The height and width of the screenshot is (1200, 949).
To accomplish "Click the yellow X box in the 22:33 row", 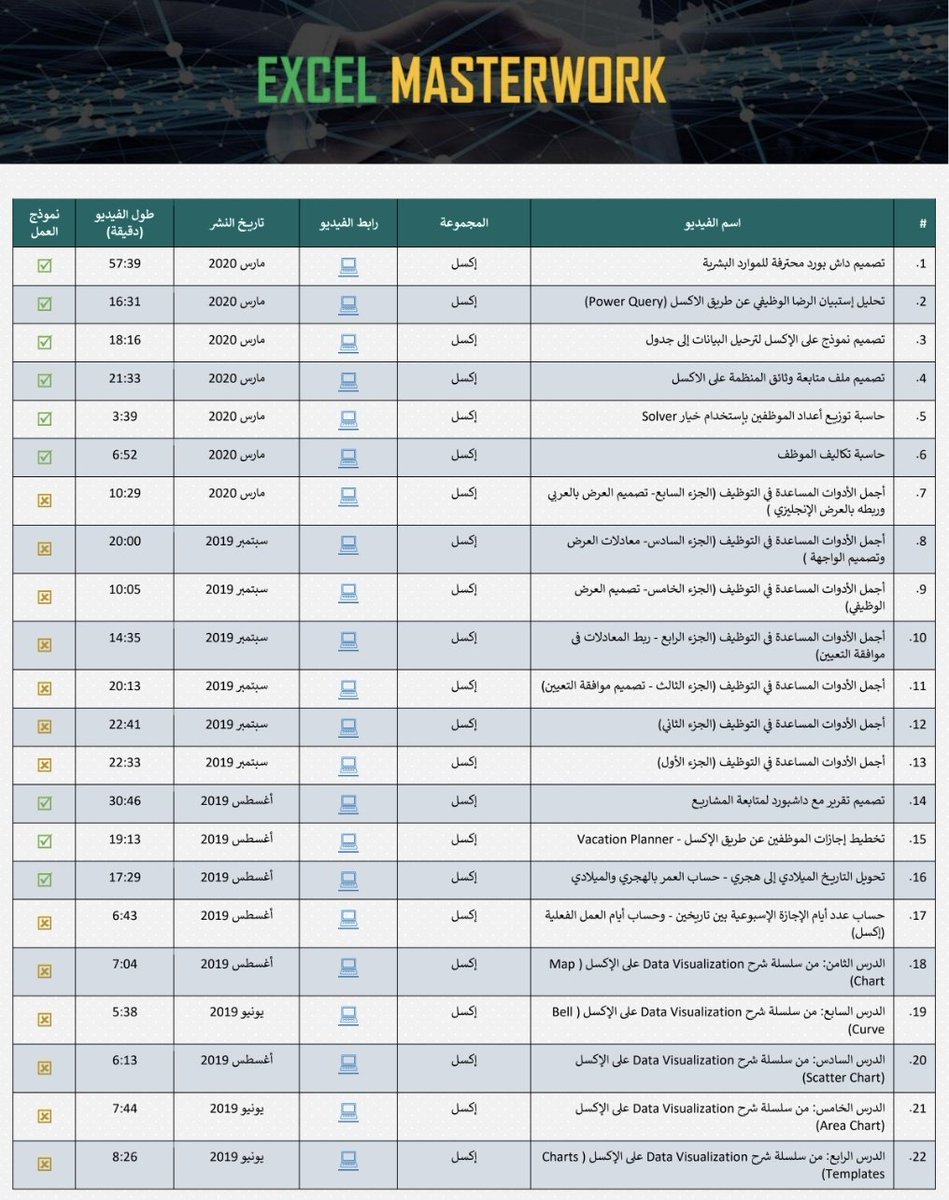I will pos(44,765).
